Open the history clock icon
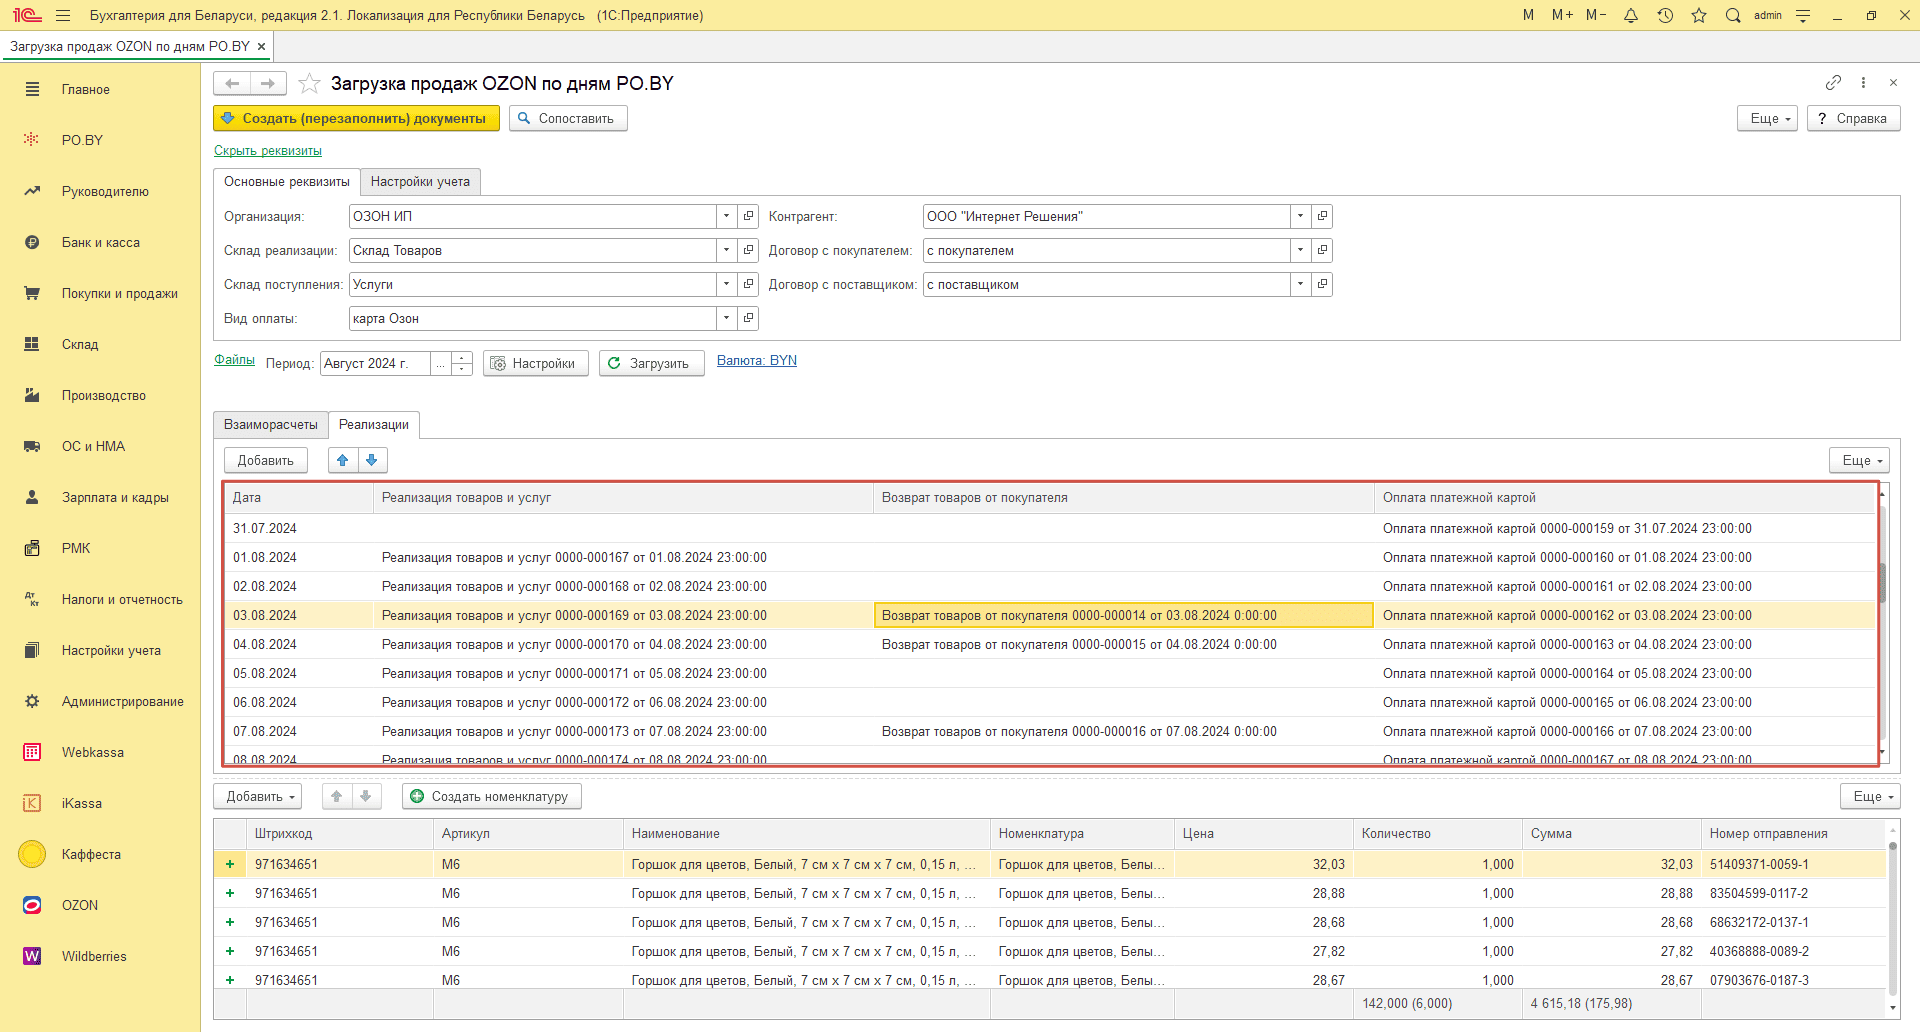Image resolution: width=1920 pixels, height=1032 pixels. click(1665, 15)
